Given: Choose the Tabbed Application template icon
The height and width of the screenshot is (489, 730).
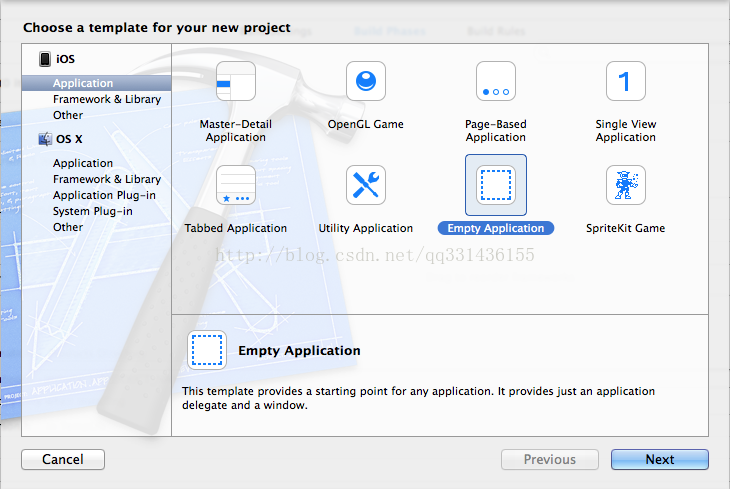Looking at the screenshot, I should click(x=236, y=185).
